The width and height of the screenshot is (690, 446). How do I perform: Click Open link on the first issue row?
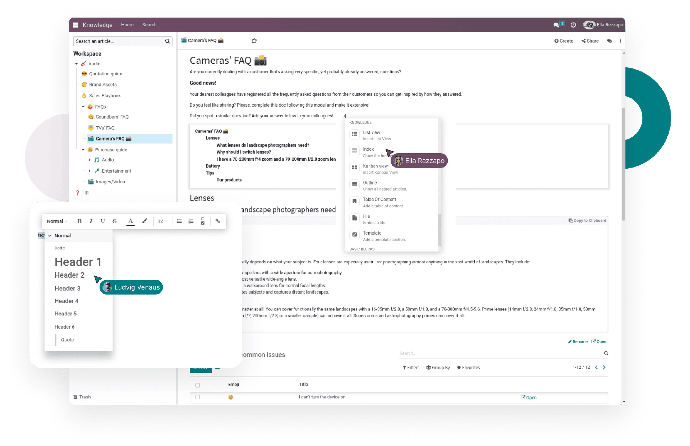coord(529,397)
